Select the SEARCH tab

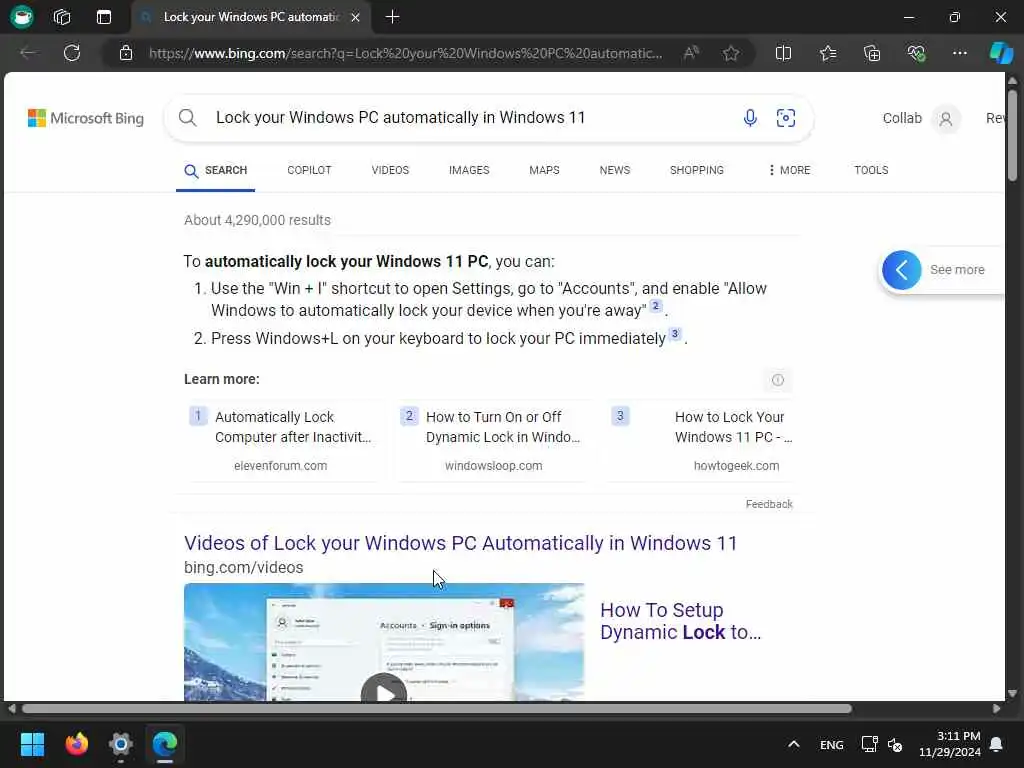[216, 170]
